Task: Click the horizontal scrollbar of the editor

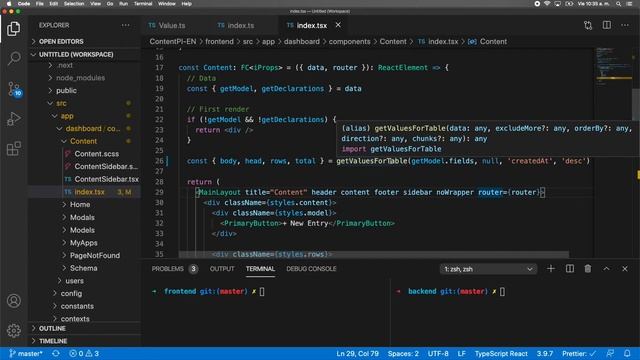Action: click(373, 254)
